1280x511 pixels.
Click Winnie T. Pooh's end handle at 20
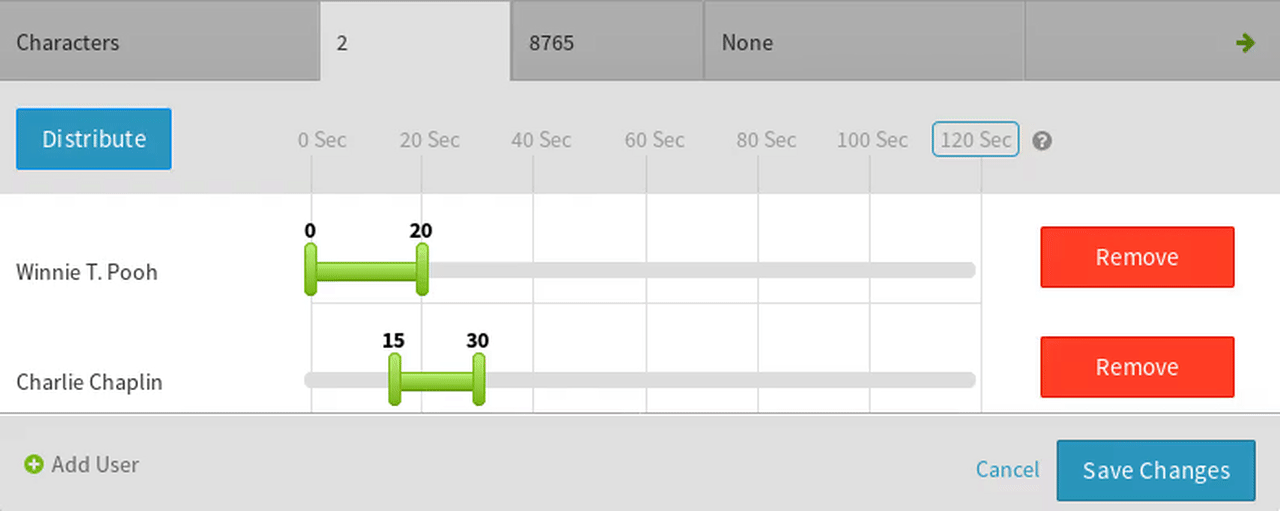pos(422,270)
